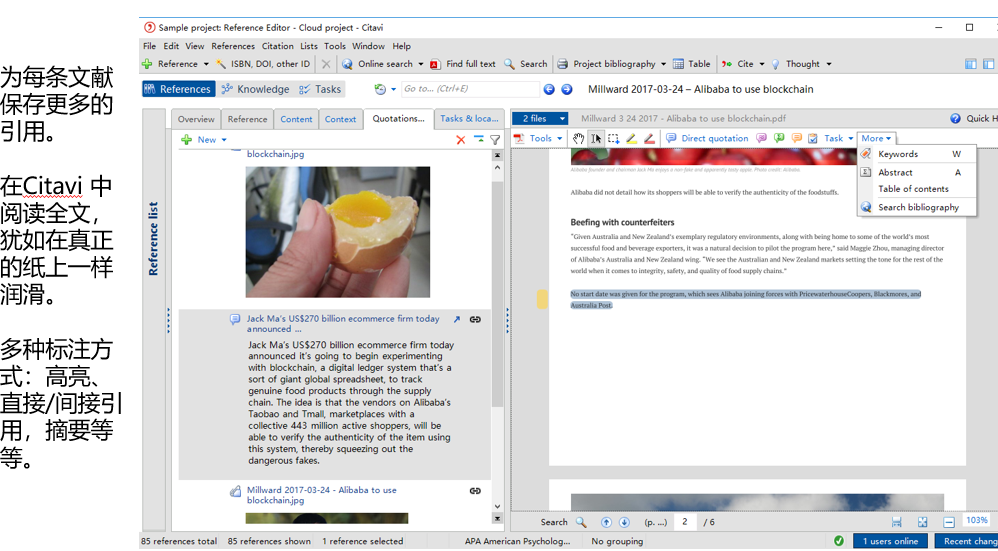
Task: Click the Search magnifier in main toolbar
Action: click(509, 64)
